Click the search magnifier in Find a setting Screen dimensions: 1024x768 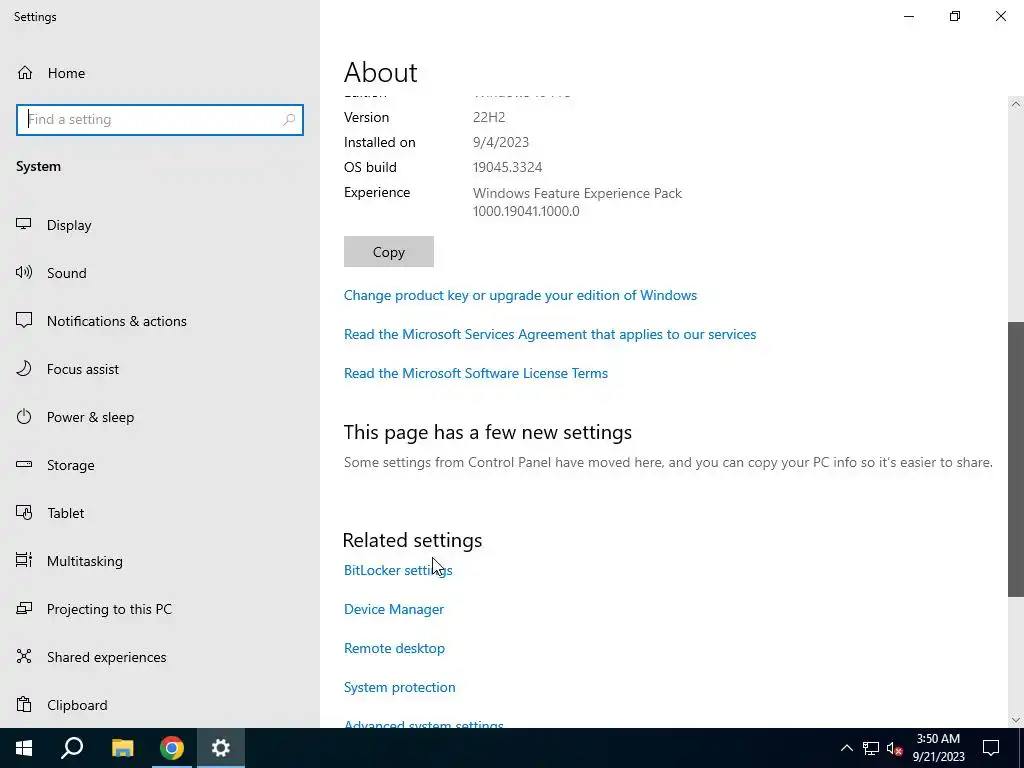[289, 120]
